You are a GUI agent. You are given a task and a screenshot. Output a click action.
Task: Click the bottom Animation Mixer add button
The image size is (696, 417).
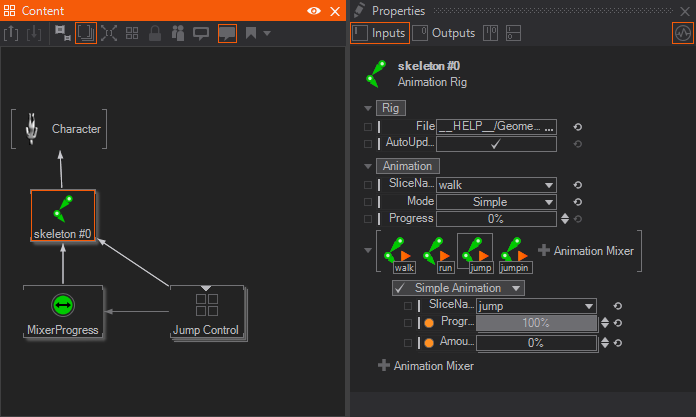(x=425, y=366)
